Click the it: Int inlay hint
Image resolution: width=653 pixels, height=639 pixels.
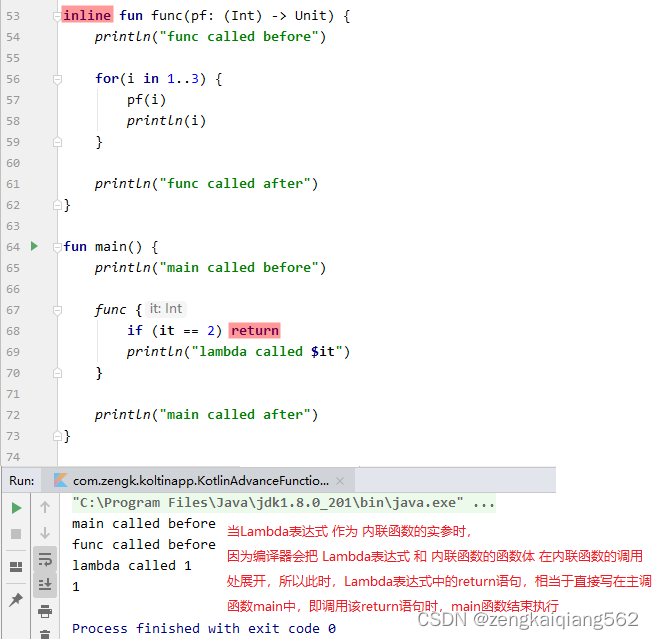tap(166, 309)
